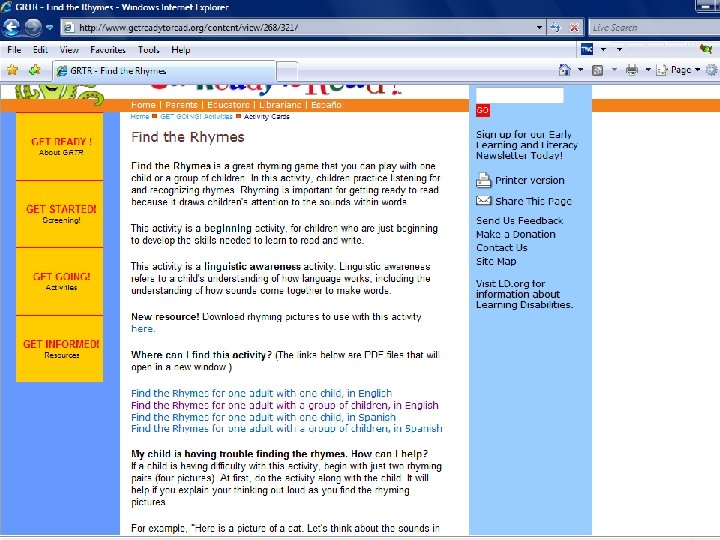Click the Get Ready to Read logo banner

coord(276,91)
